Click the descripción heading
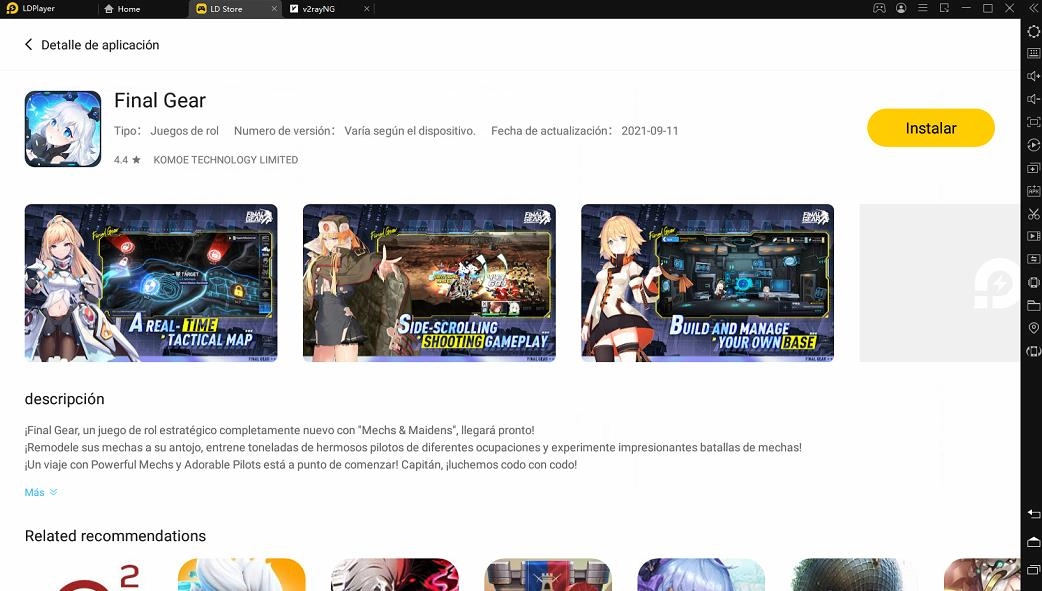Image resolution: width=1042 pixels, height=591 pixels. coord(64,399)
